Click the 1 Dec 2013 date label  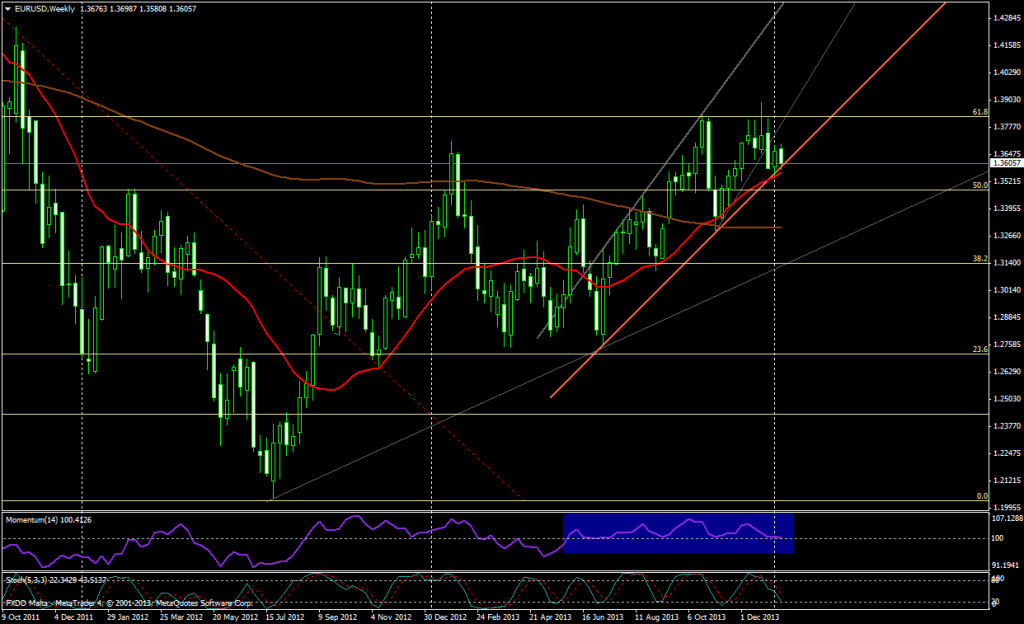click(x=760, y=618)
